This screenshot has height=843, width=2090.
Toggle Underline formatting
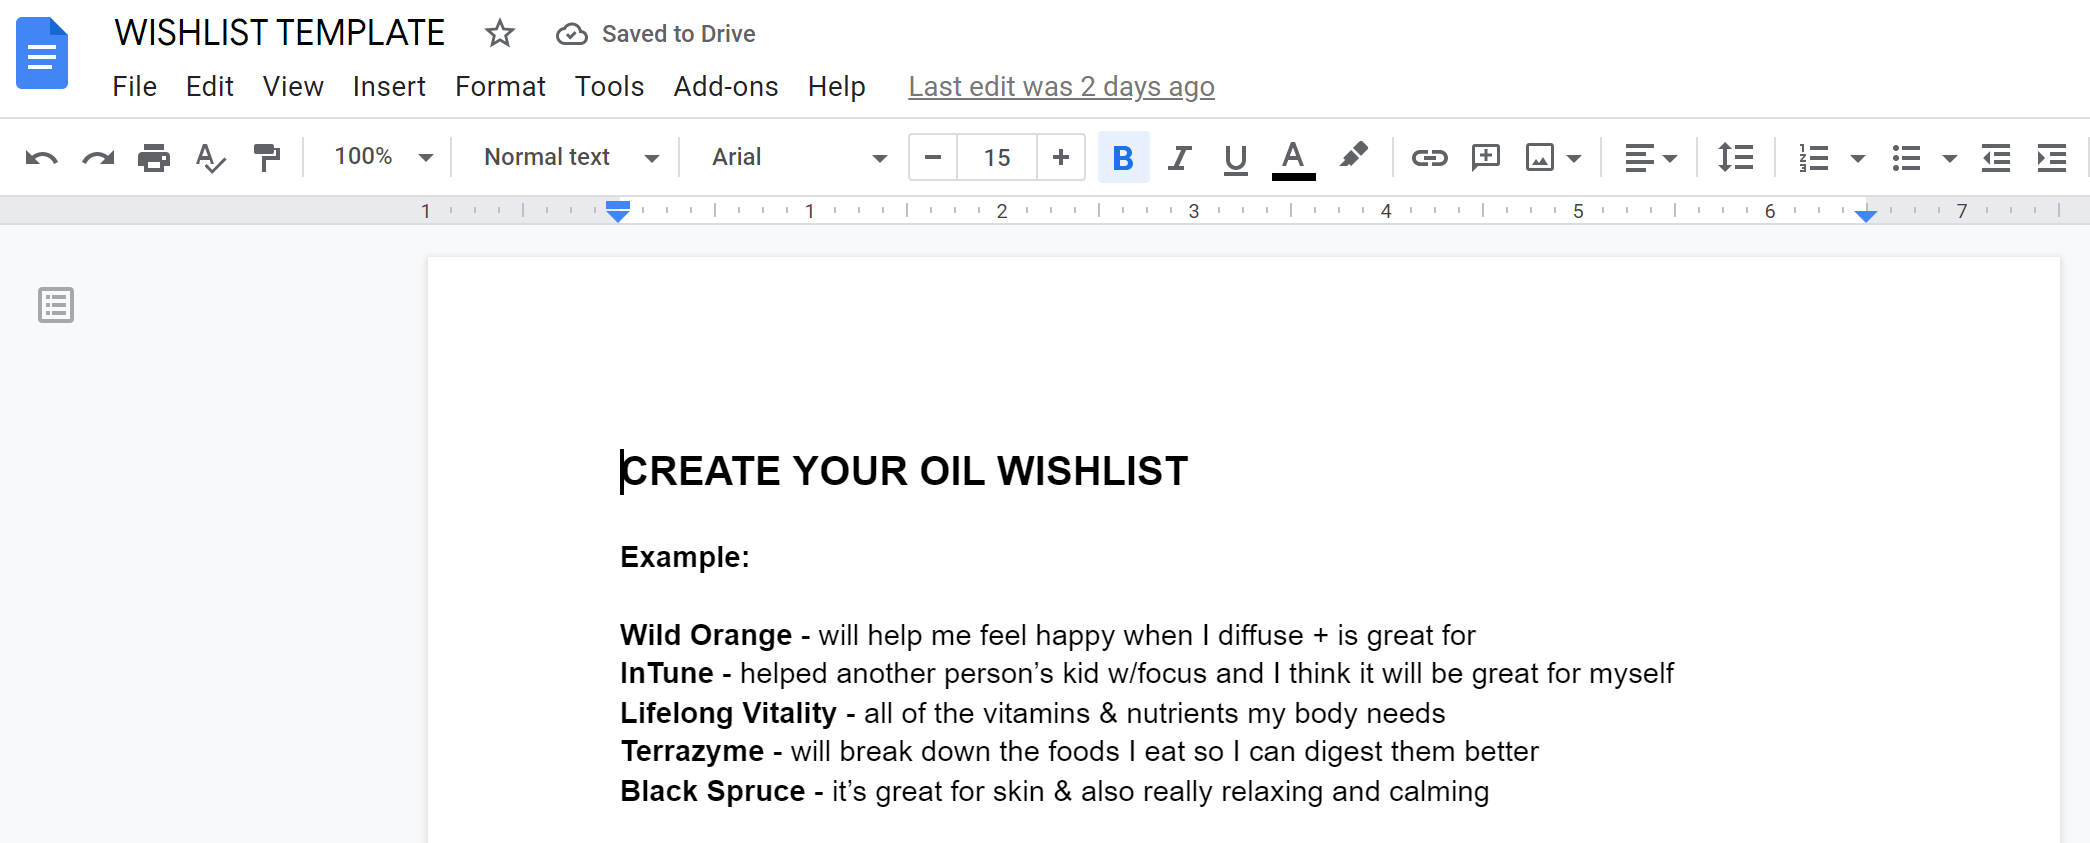pos(1236,158)
